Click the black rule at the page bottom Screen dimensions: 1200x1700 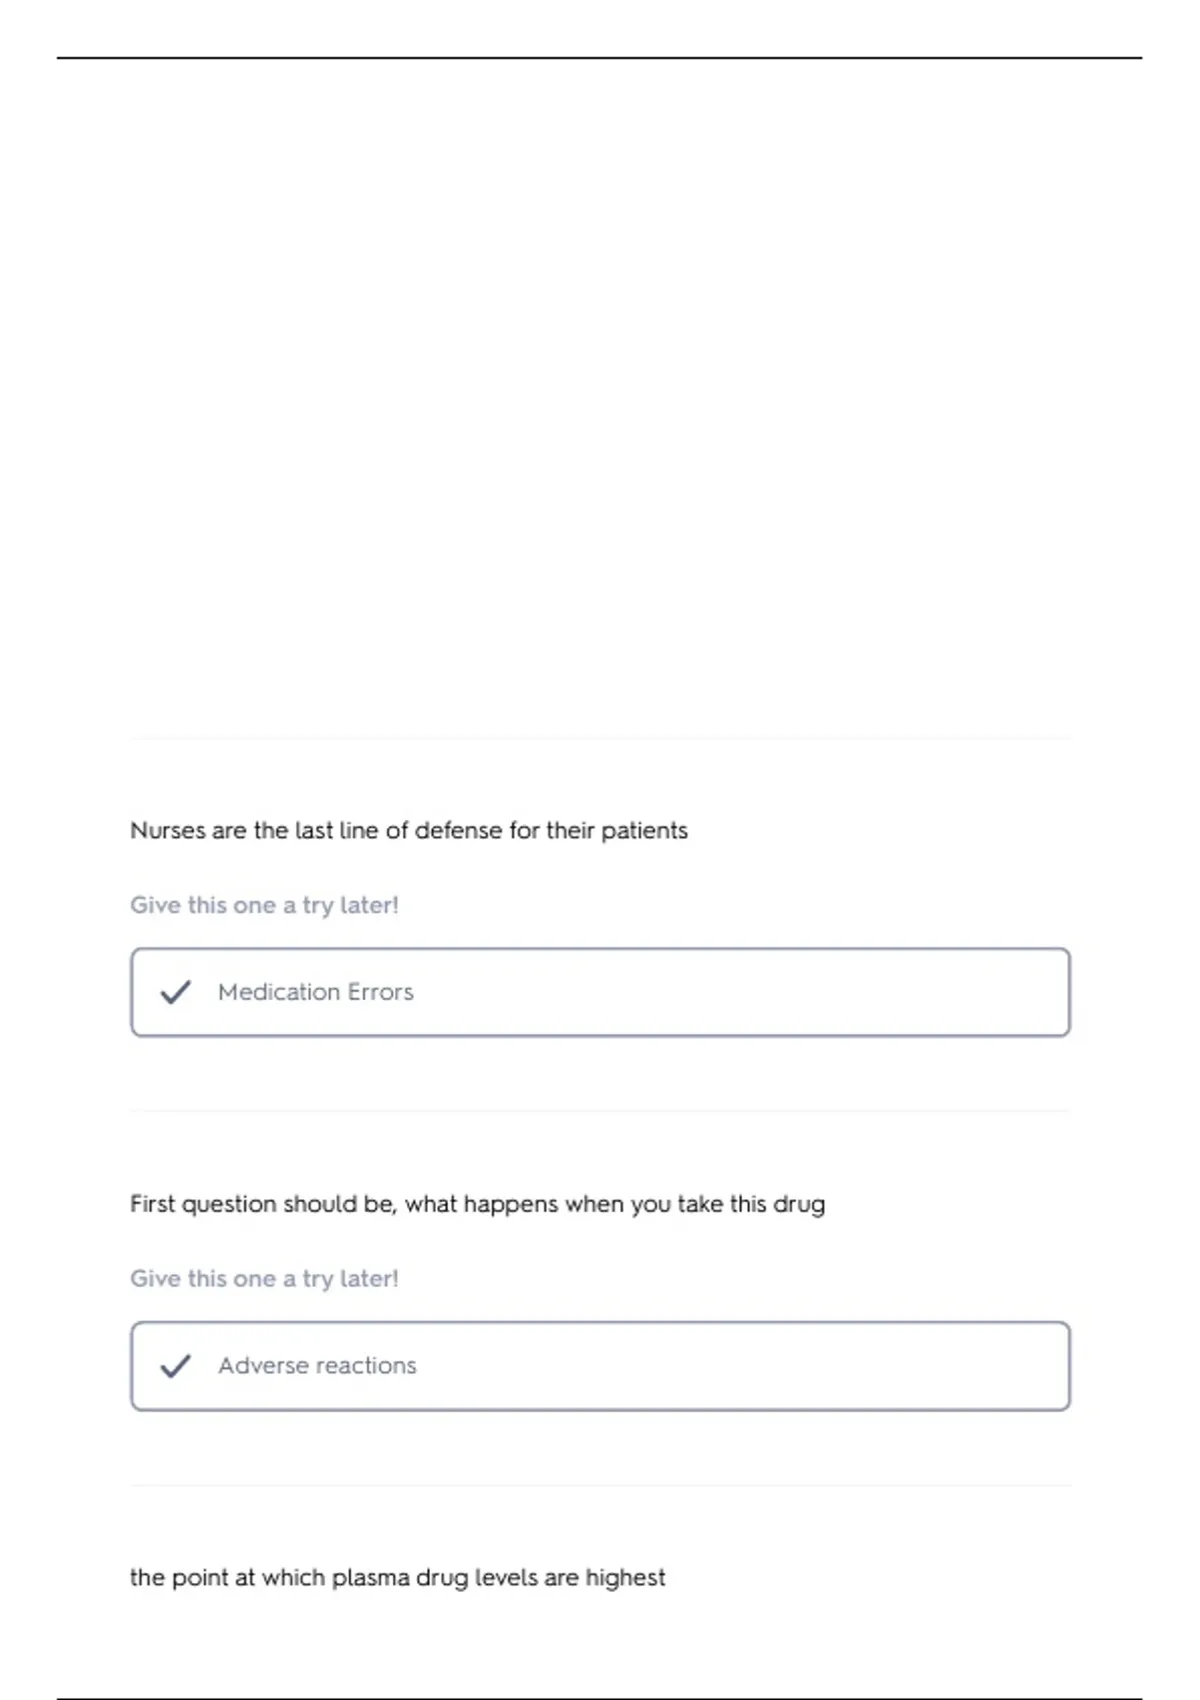[x=600, y=1698]
